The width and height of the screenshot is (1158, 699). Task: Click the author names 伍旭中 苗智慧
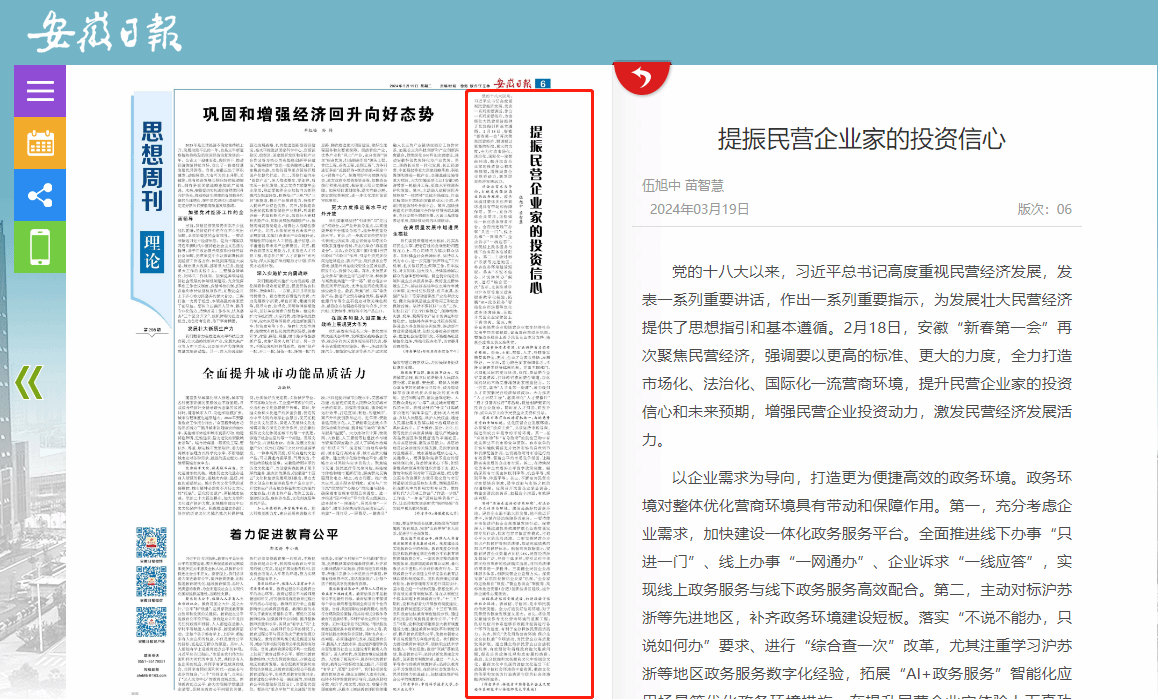click(x=683, y=185)
